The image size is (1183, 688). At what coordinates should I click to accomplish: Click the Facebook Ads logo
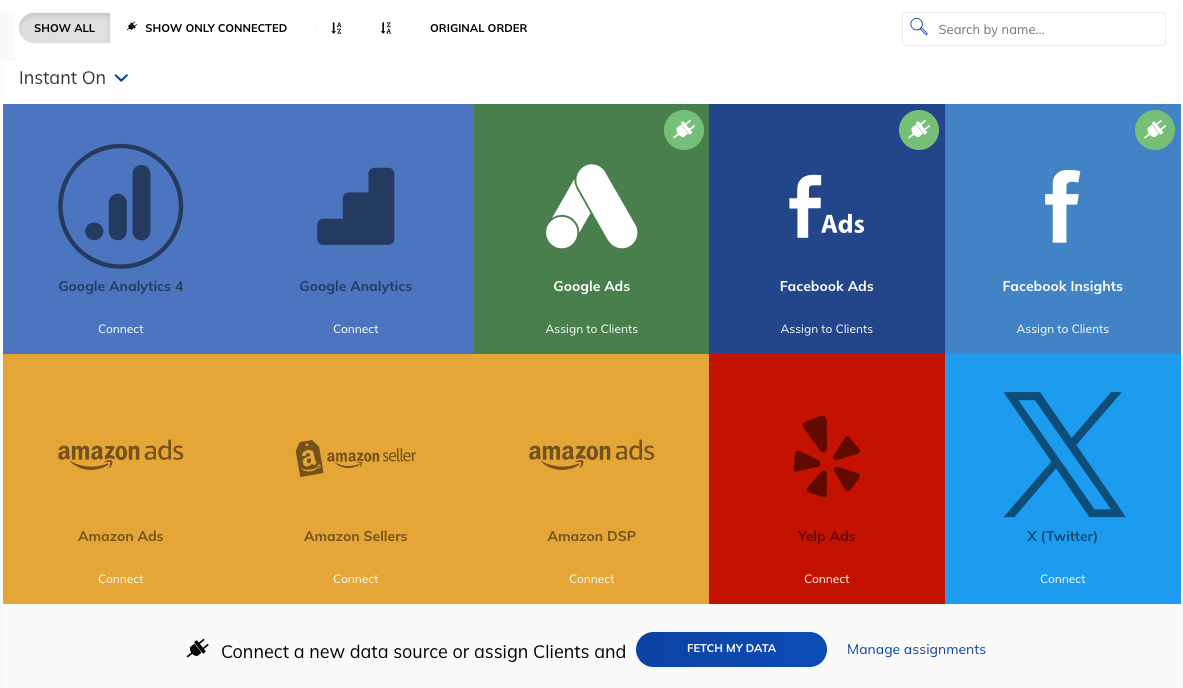(827, 206)
